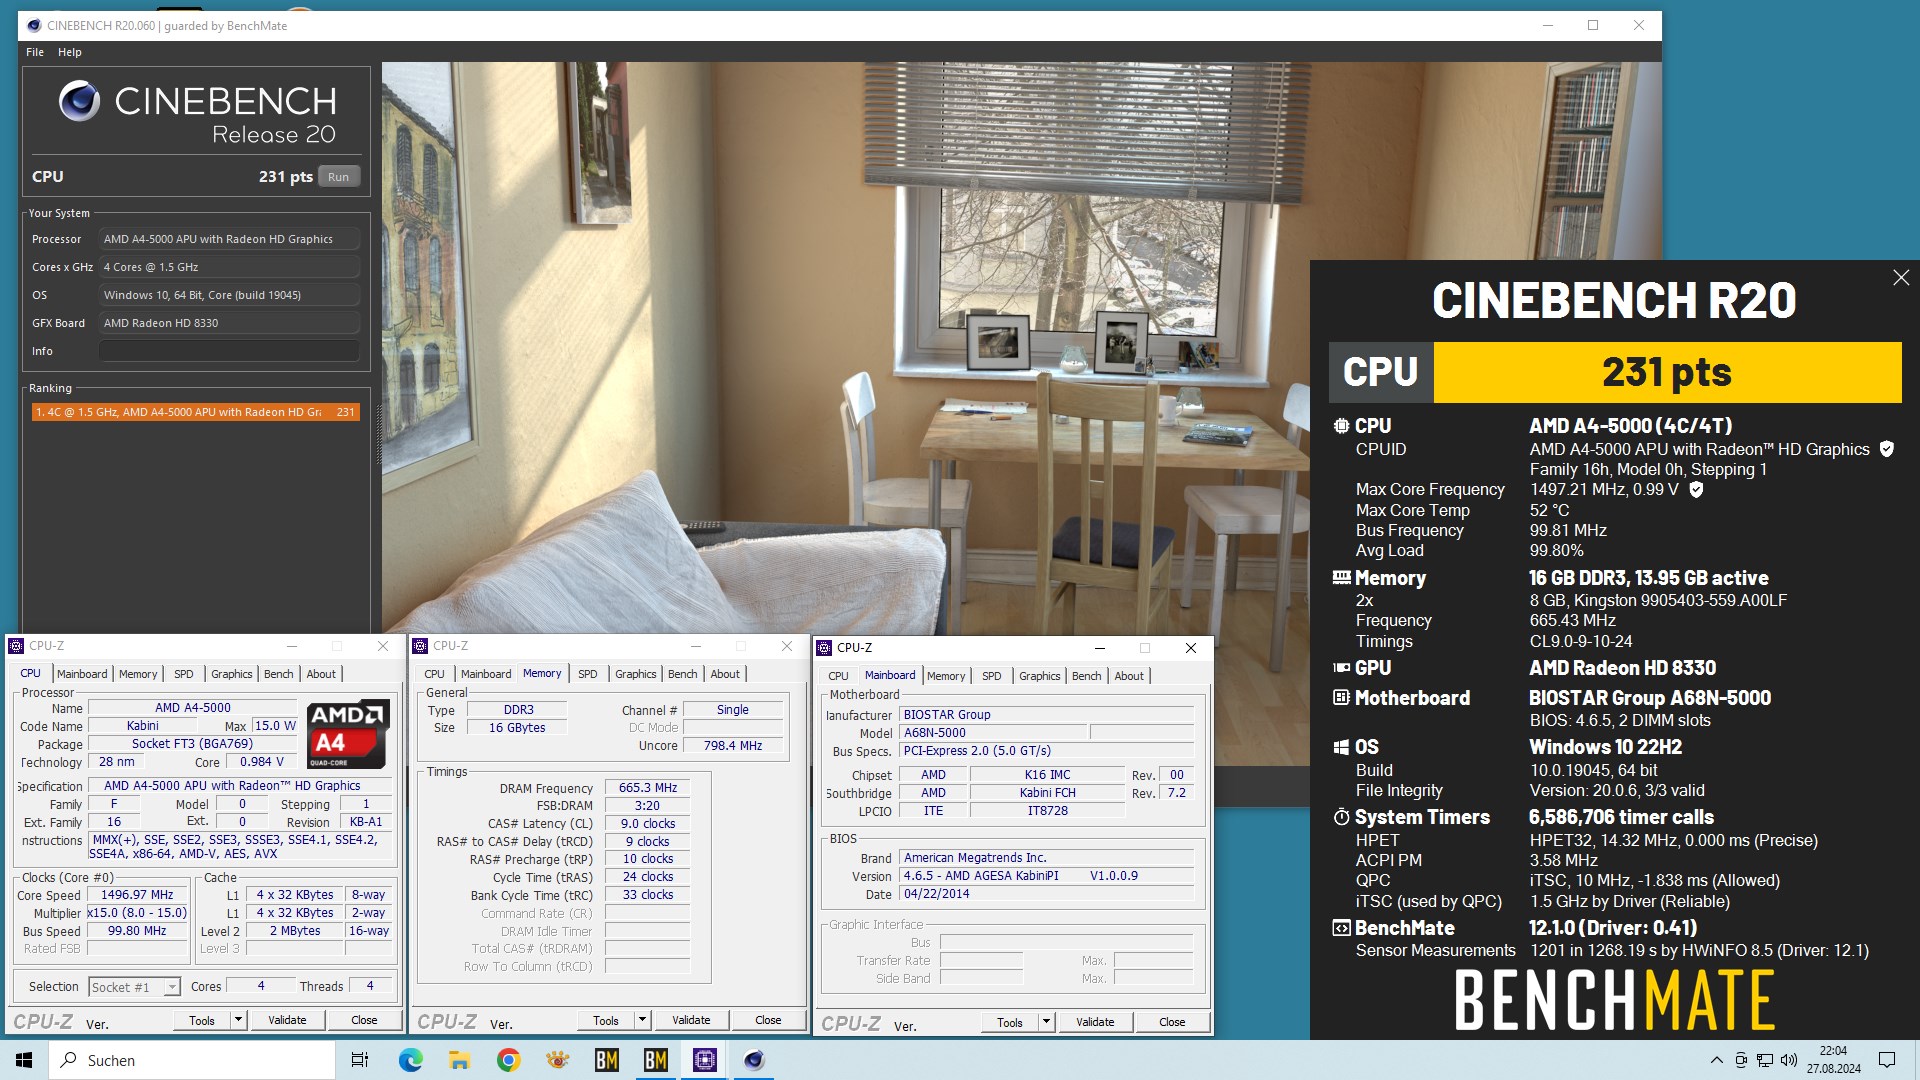Click the BIOS version 4.6.5 field
The image size is (1920, 1080).
[x=1047, y=876]
